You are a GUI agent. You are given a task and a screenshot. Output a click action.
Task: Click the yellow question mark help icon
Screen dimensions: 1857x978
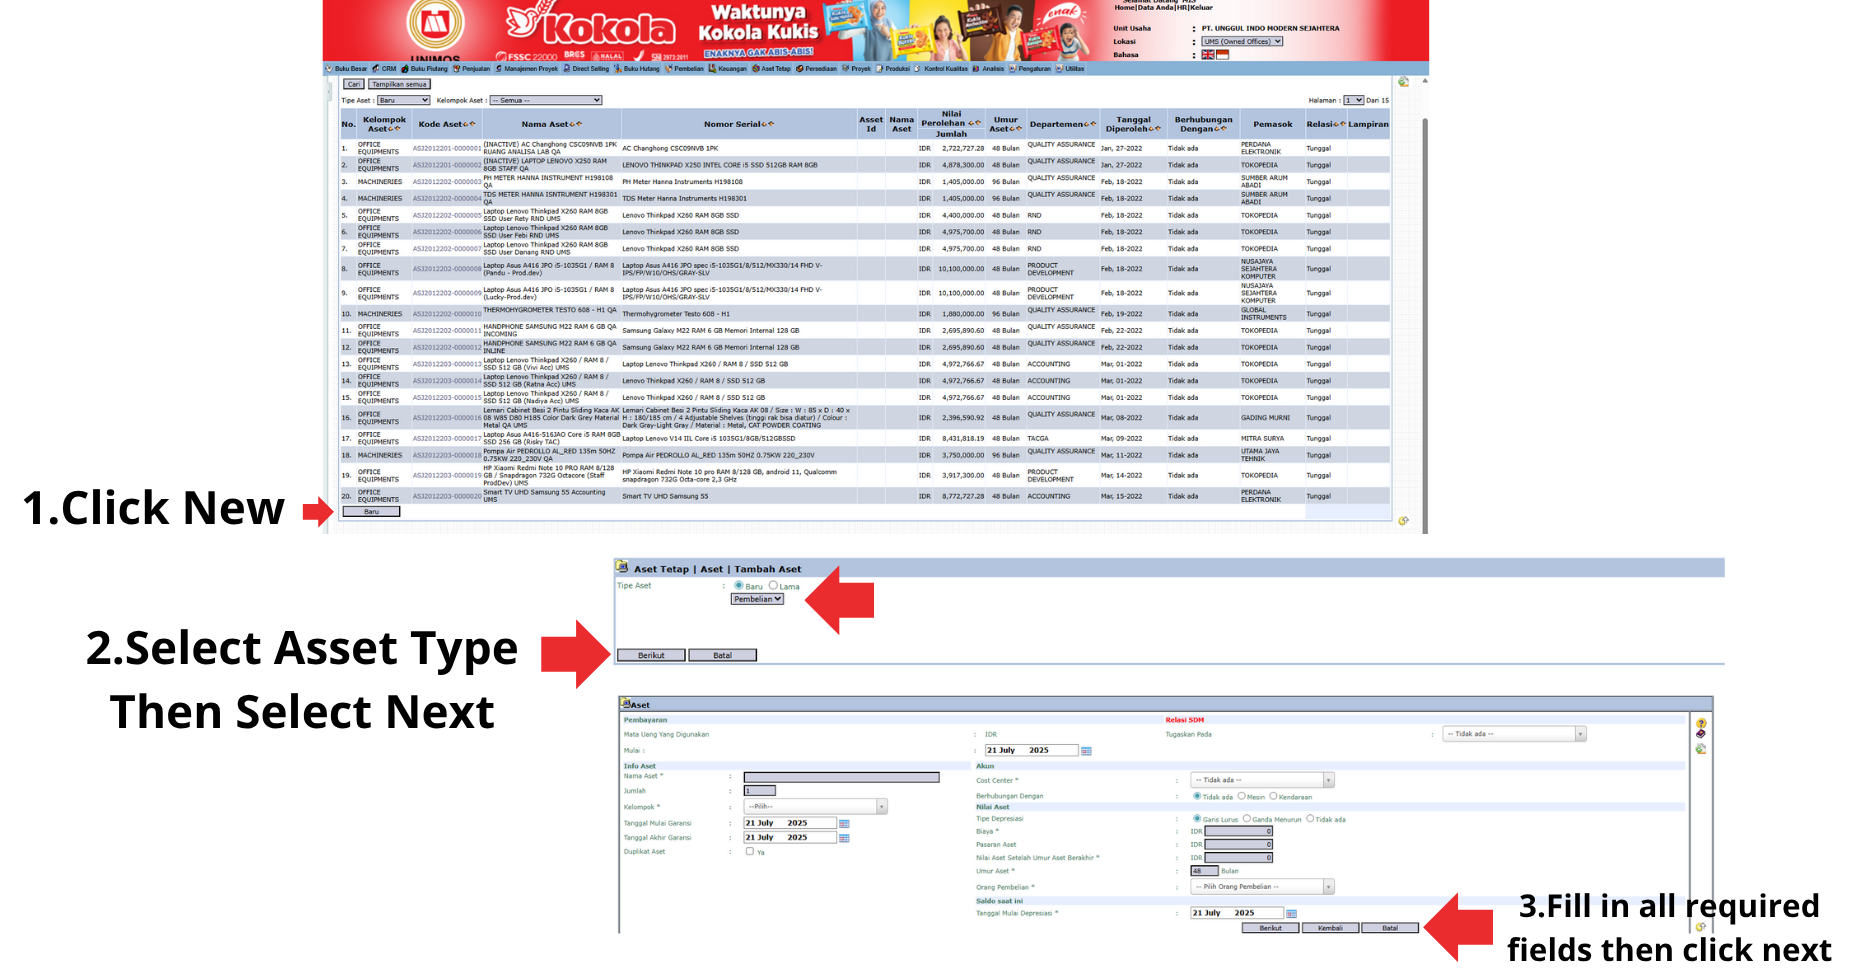click(1701, 723)
